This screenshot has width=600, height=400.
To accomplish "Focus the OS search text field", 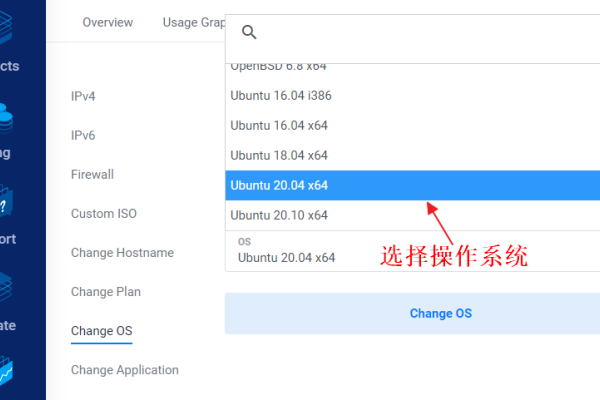I will tap(420, 32).
